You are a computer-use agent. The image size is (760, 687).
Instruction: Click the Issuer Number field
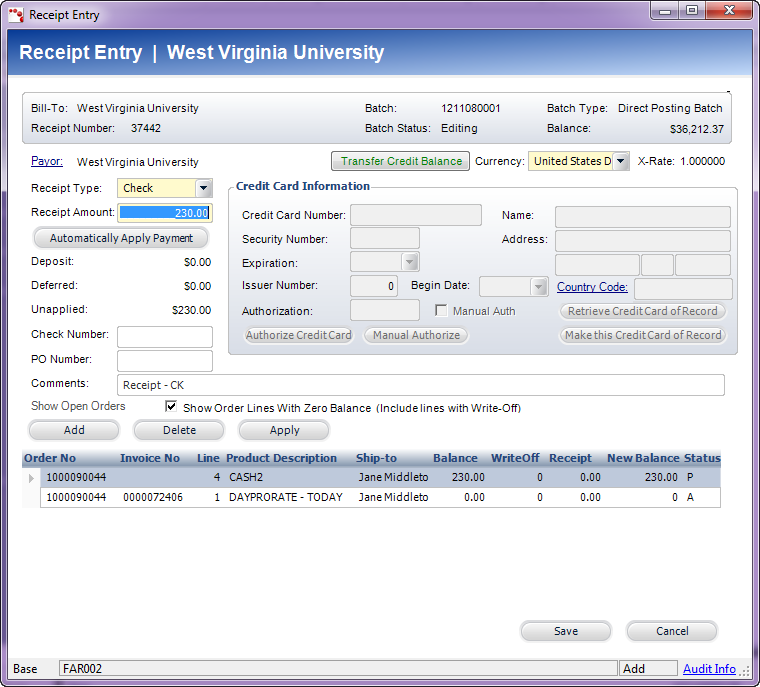[374, 286]
